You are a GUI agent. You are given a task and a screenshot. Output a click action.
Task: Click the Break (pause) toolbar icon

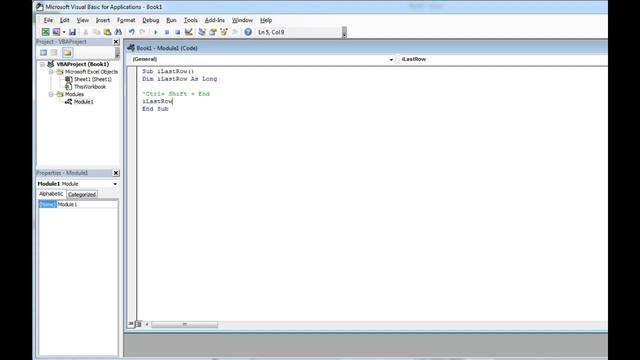pyautogui.click(x=167, y=32)
